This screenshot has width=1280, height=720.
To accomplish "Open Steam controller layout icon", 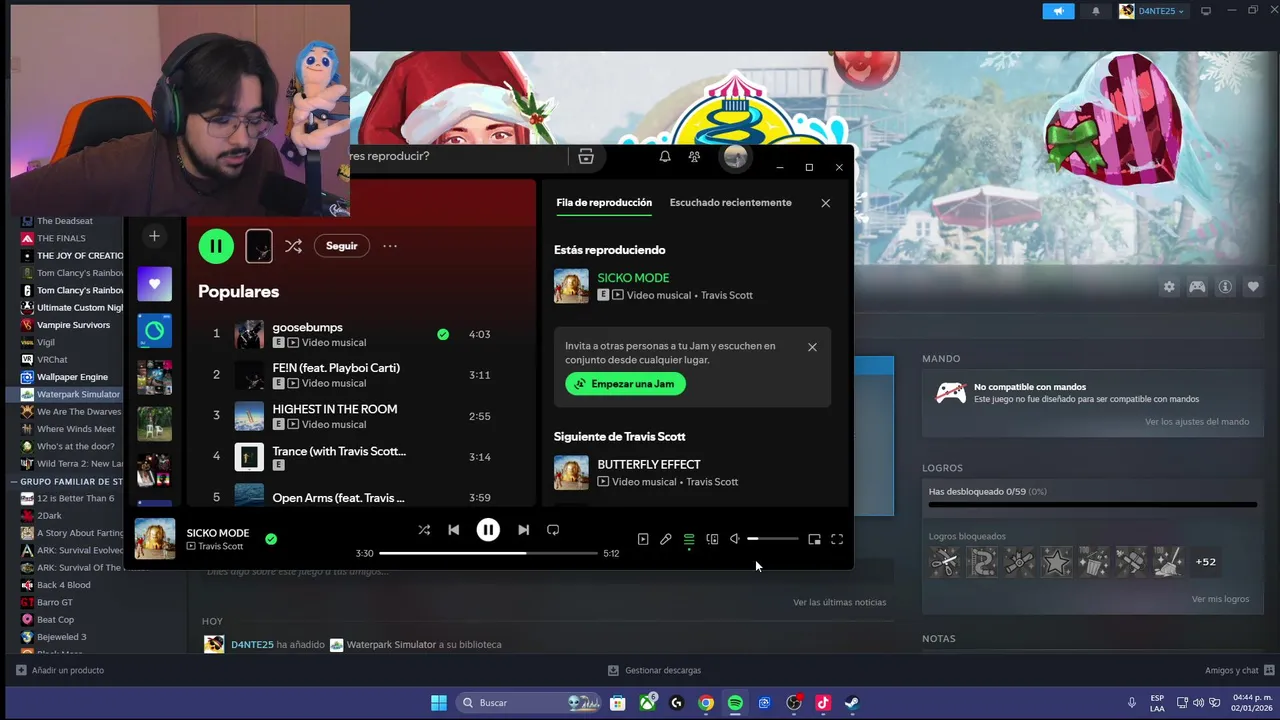I will pos(1197,287).
